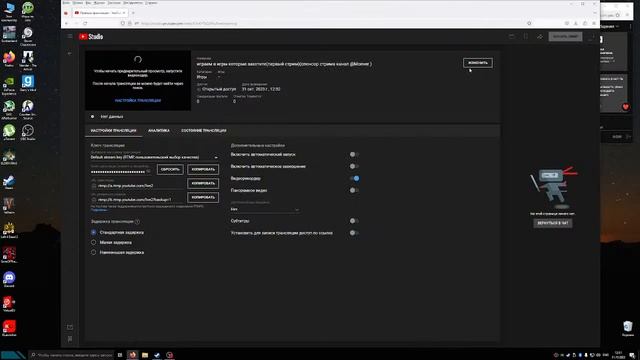Click the Открытый доступ (Public) visibility text
Screen dimensions: 640x360
click(x=219, y=89)
